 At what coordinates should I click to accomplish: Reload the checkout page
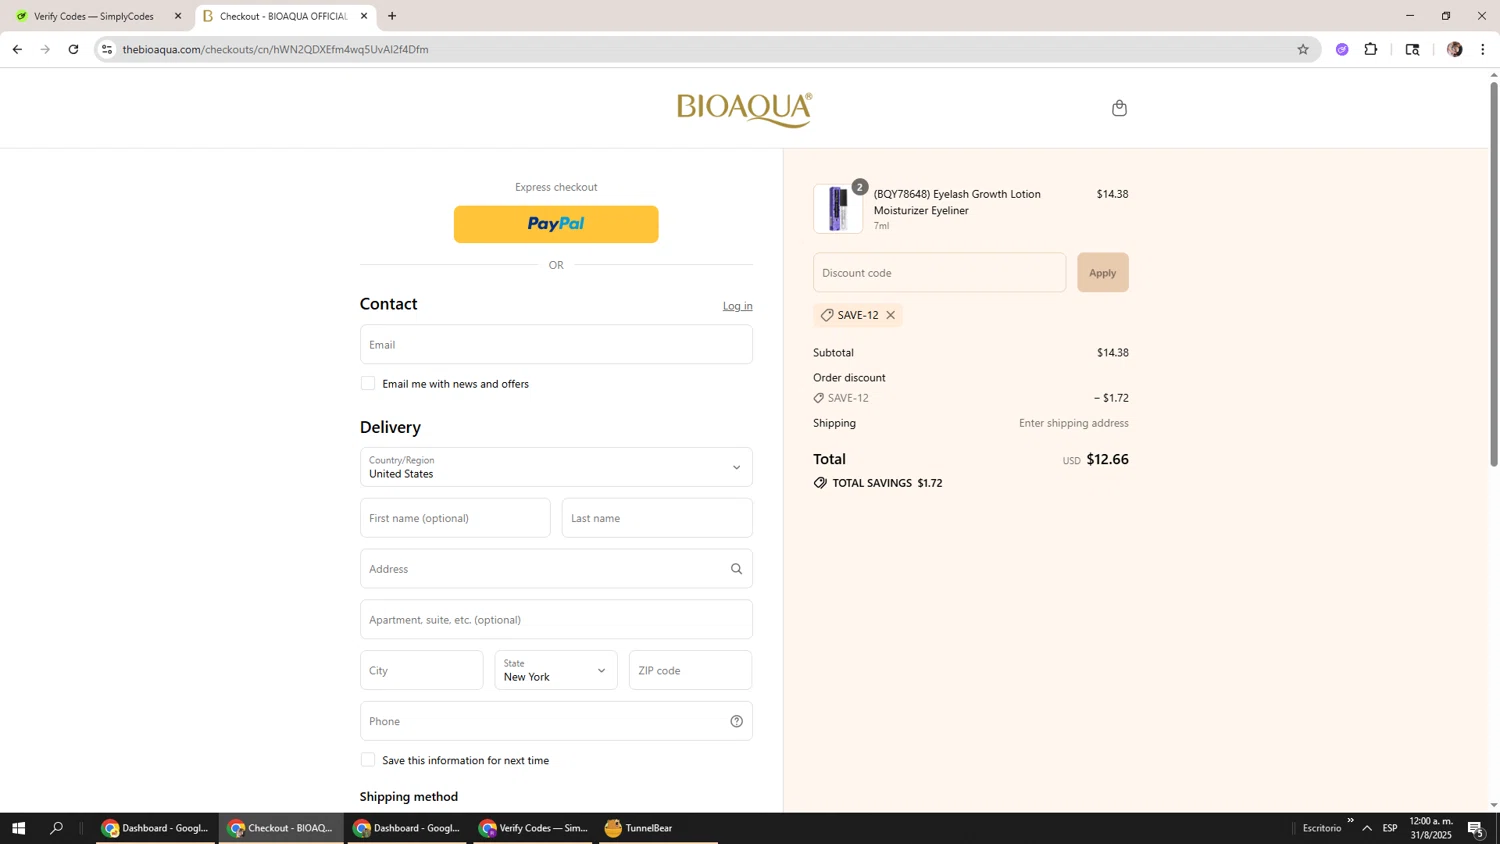pos(73,49)
